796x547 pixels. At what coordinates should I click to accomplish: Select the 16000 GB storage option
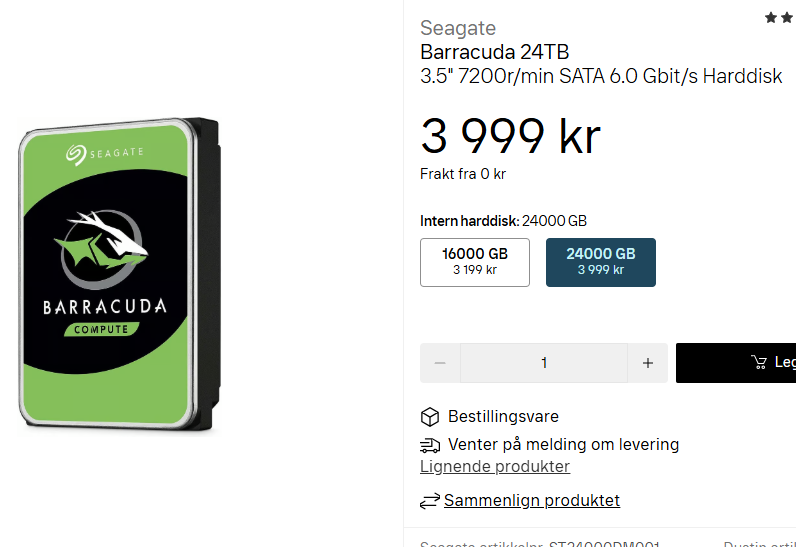[x=475, y=262]
